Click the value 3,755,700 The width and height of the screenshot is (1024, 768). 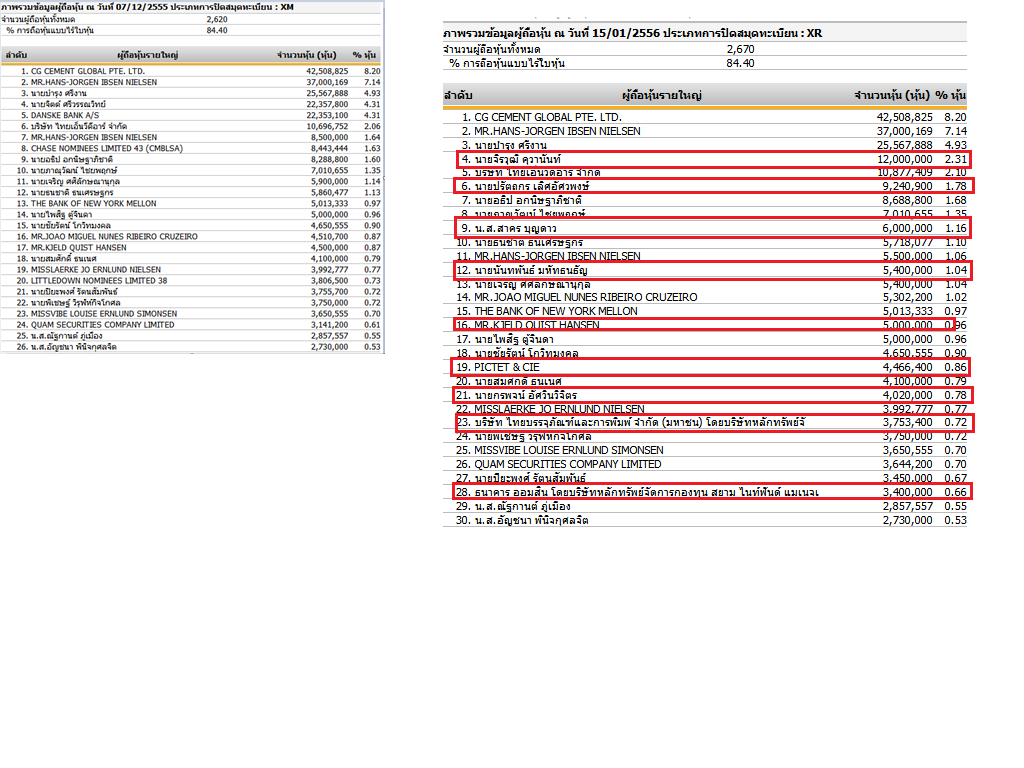[x=329, y=292]
